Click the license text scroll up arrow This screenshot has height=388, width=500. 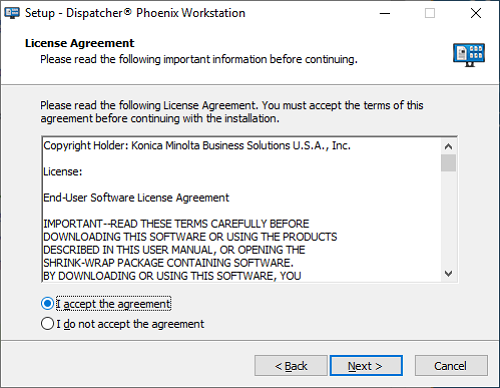[x=448, y=146]
